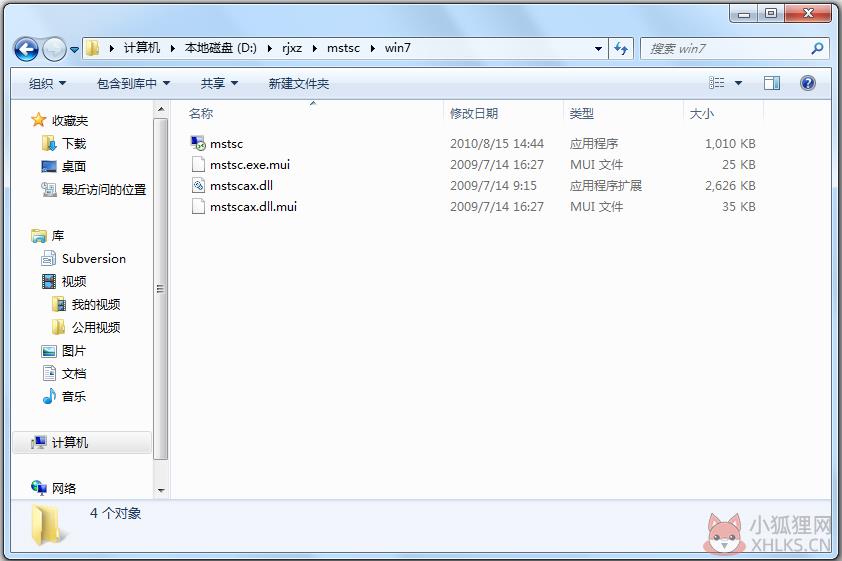
Task: Click the 2010/8/15 14:44 date cell
Action: [497, 144]
